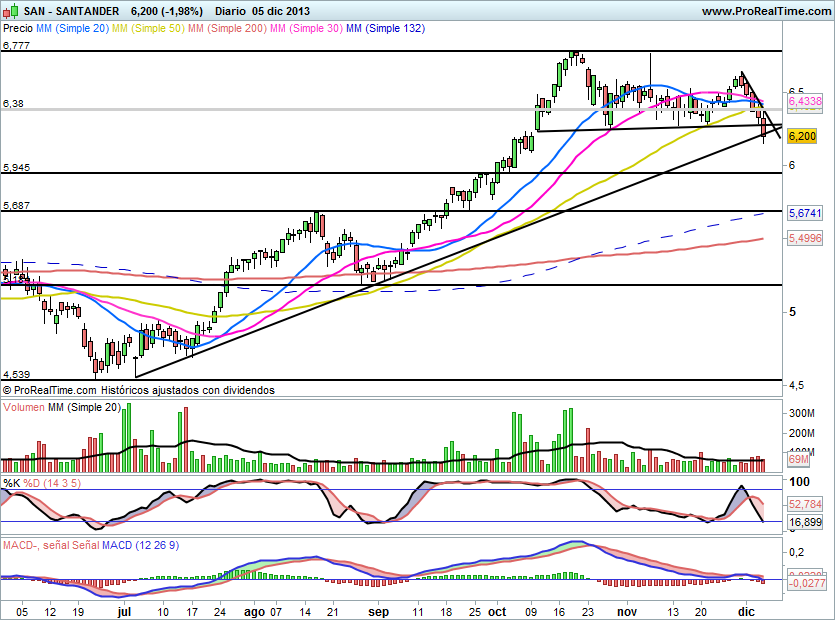835x620 pixels.
Task: Click the candlestick icon beside SAN title
Action: 12,11
